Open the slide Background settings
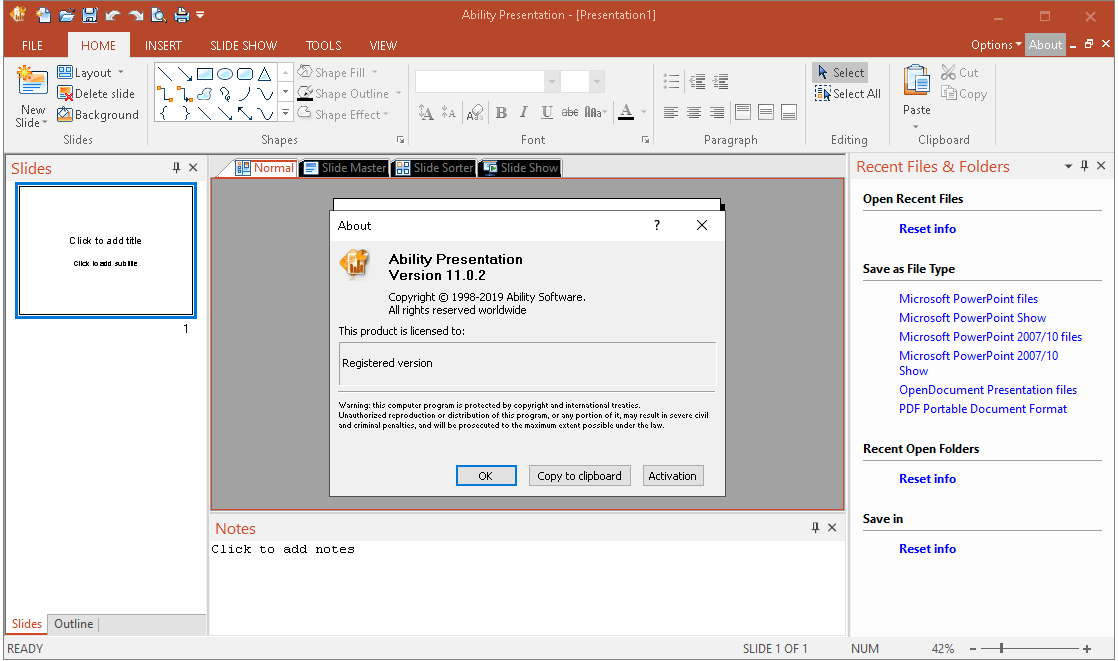The image size is (1118, 661). click(x=98, y=114)
